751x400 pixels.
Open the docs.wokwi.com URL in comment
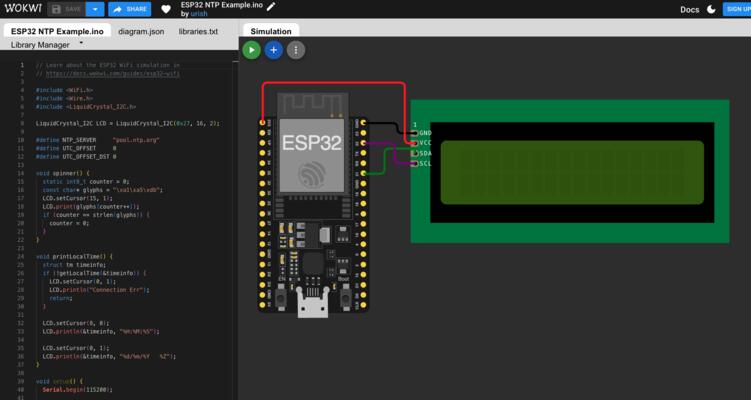coord(113,74)
